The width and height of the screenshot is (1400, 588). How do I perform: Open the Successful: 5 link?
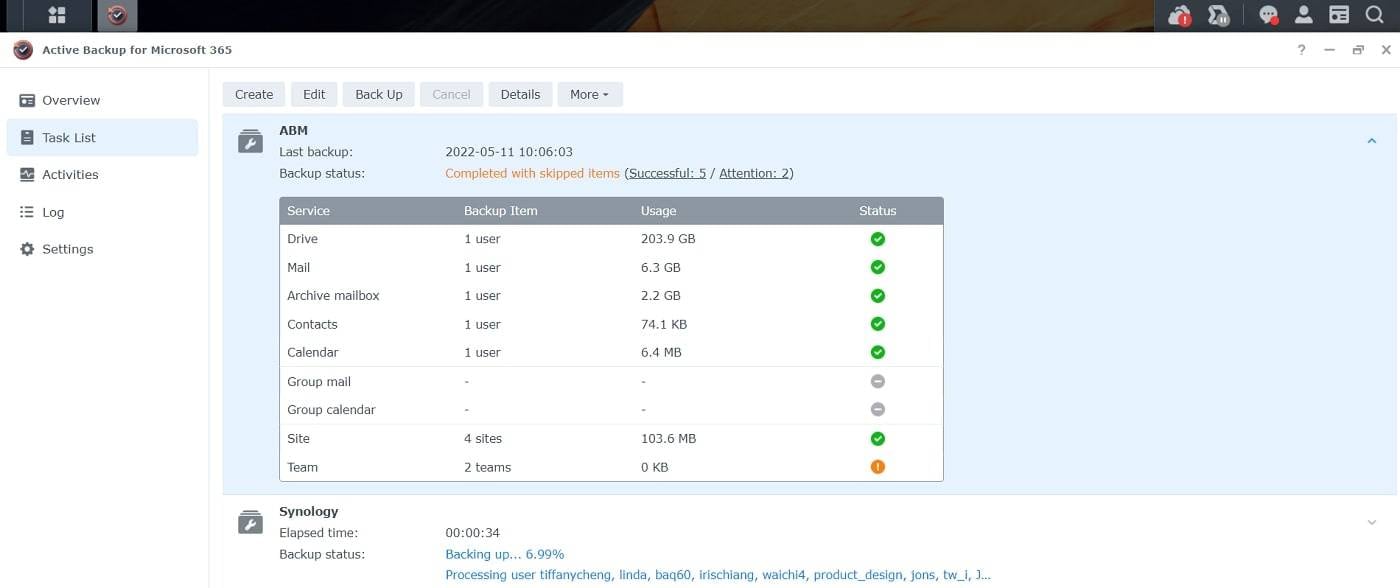667,173
